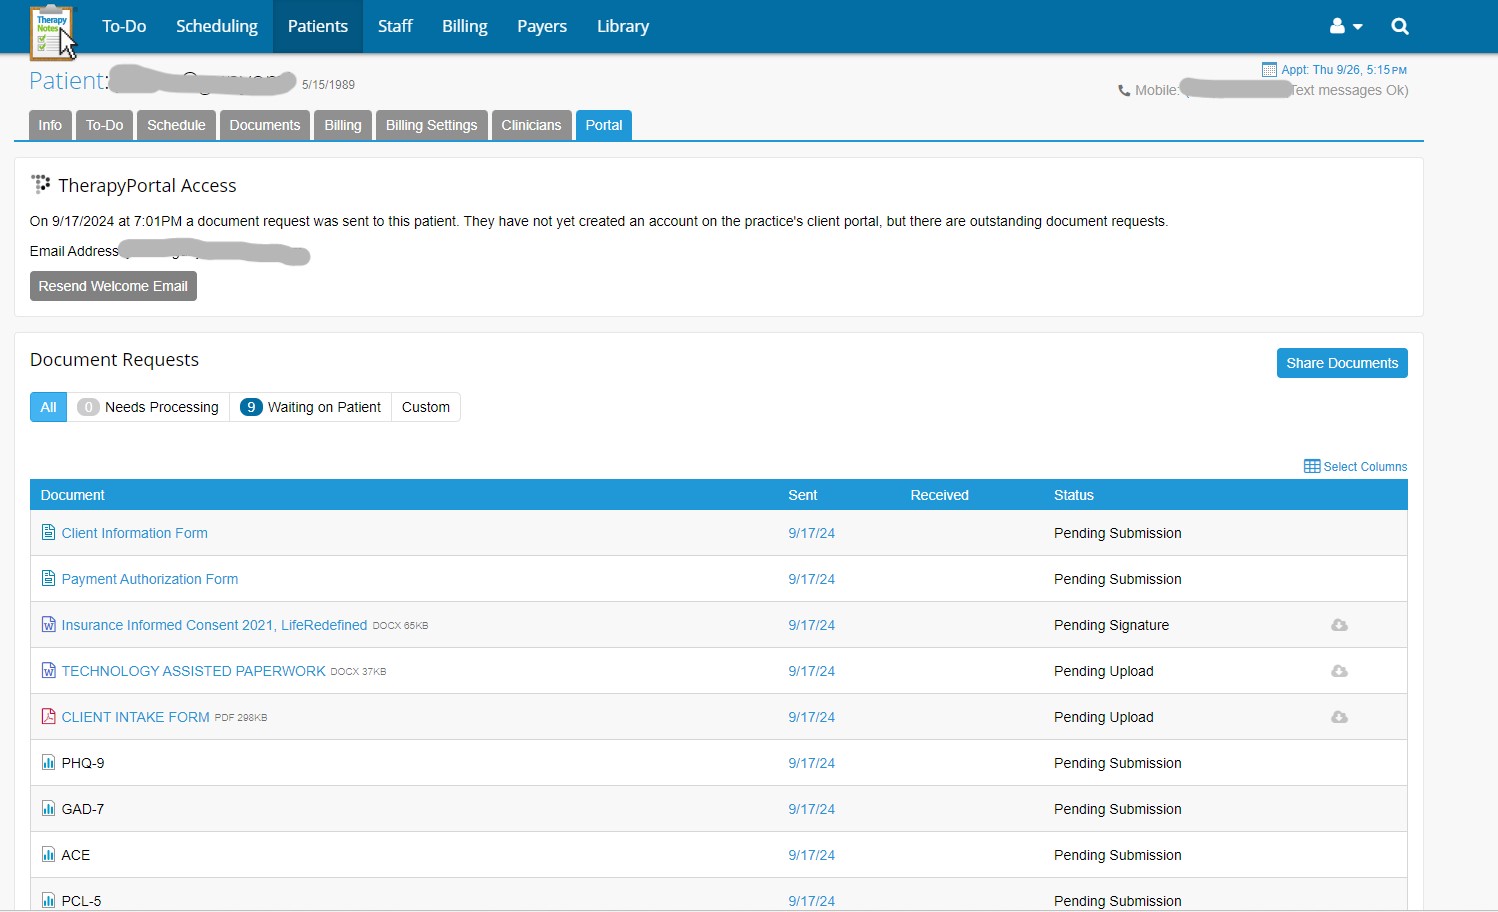Viewport: 1498px width, 912px height.
Task: Open the CLIENT INTAKE FORM document
Action: [136, 717]
